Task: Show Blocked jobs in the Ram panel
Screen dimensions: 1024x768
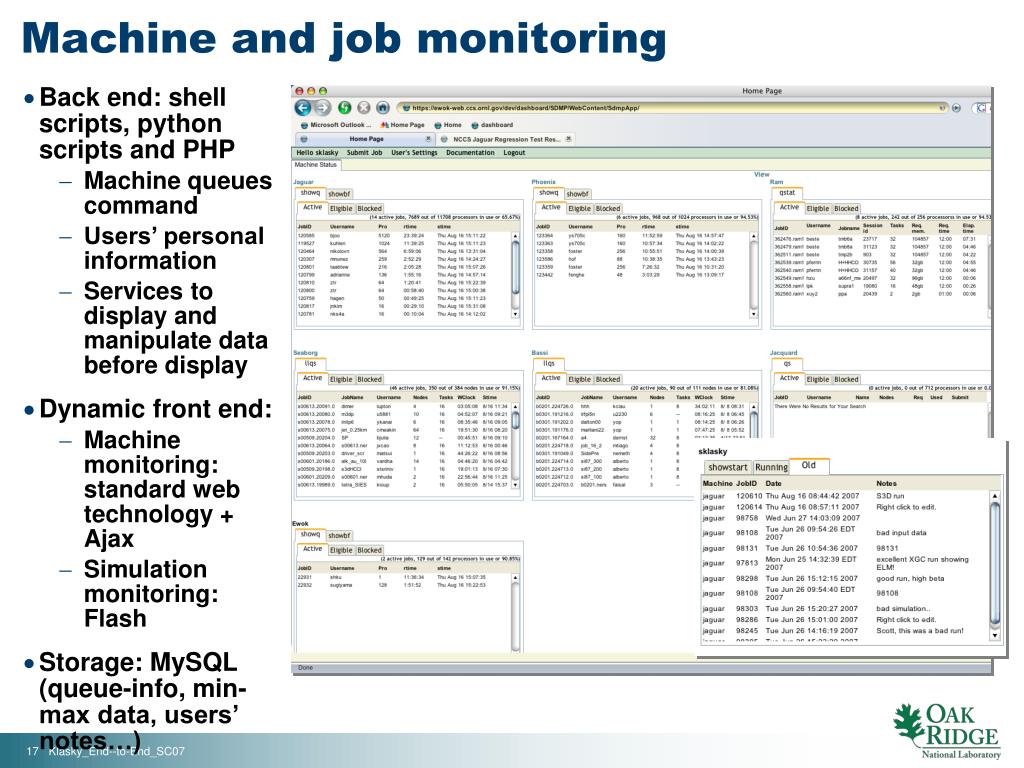Action: [846, 208]
